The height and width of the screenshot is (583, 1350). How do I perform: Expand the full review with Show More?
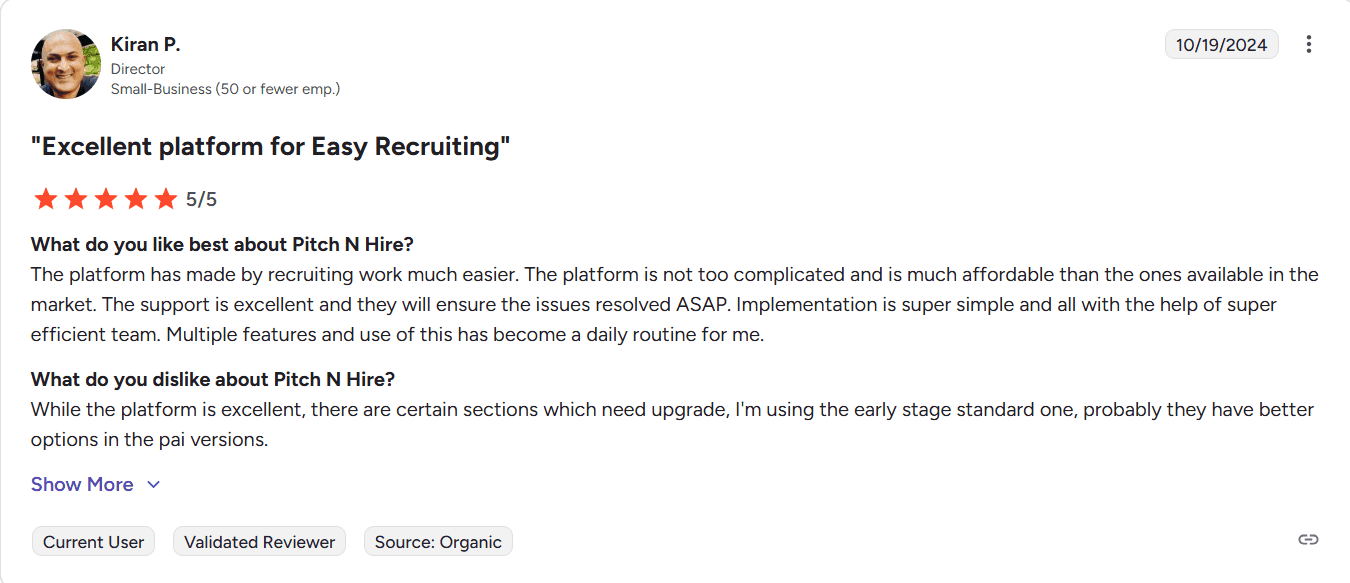[x=82, y=484]
